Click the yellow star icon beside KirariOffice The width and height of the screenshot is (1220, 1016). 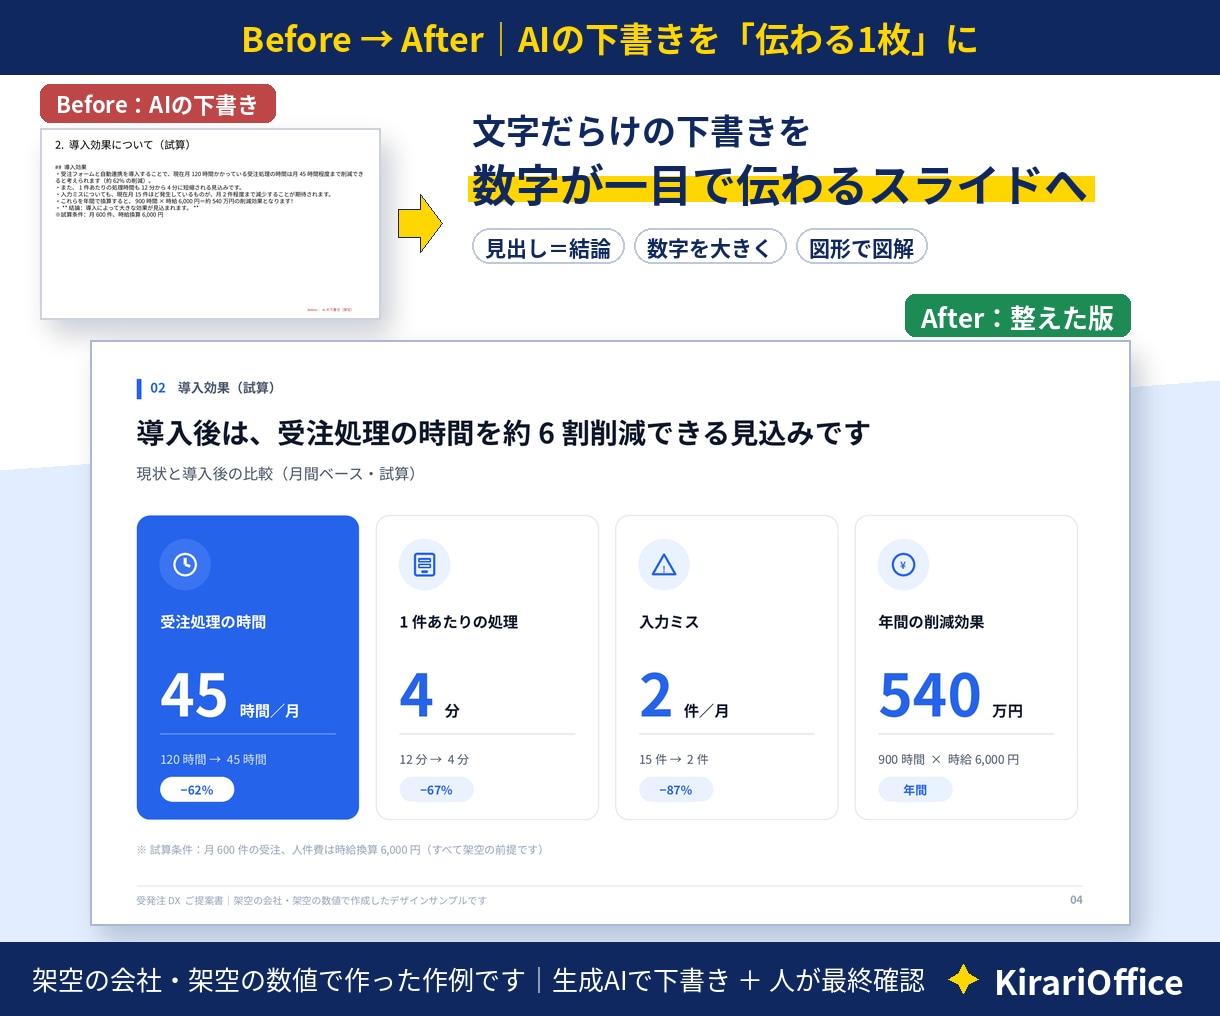pos(963,980)
